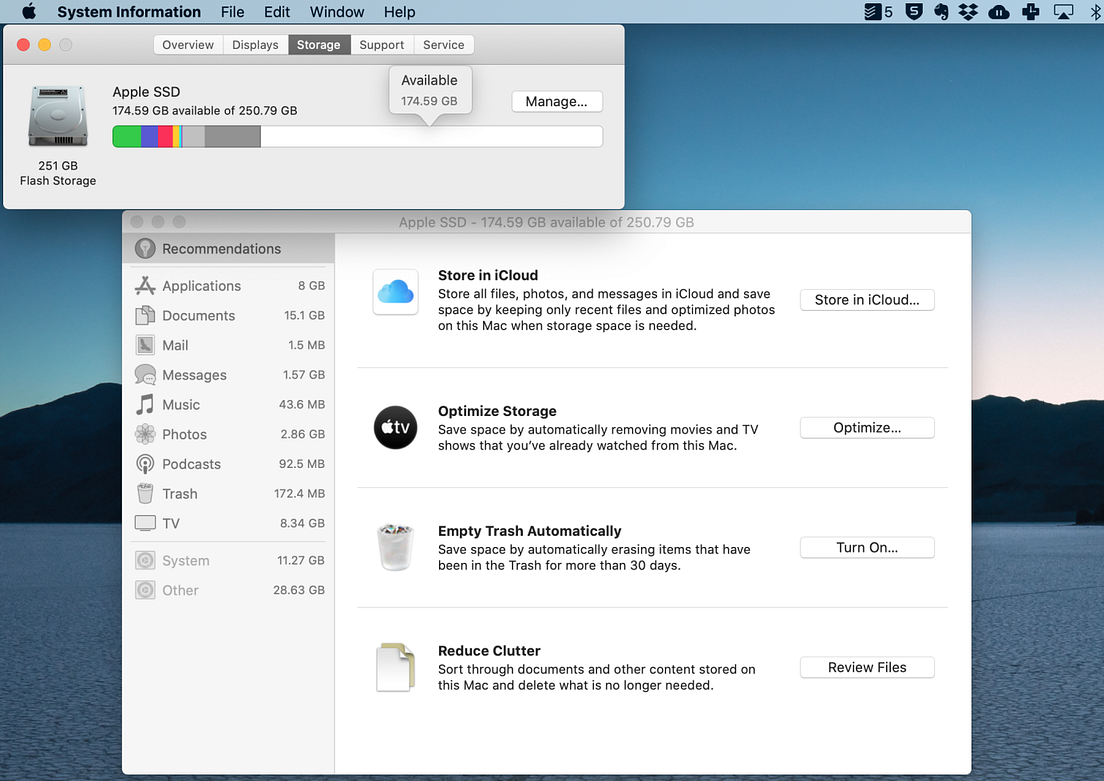Image resolution: width=1104 pixels, height=781 pixels.
Task: Select the Messages icon in the sidebar
Action: [x=144, y=375]
